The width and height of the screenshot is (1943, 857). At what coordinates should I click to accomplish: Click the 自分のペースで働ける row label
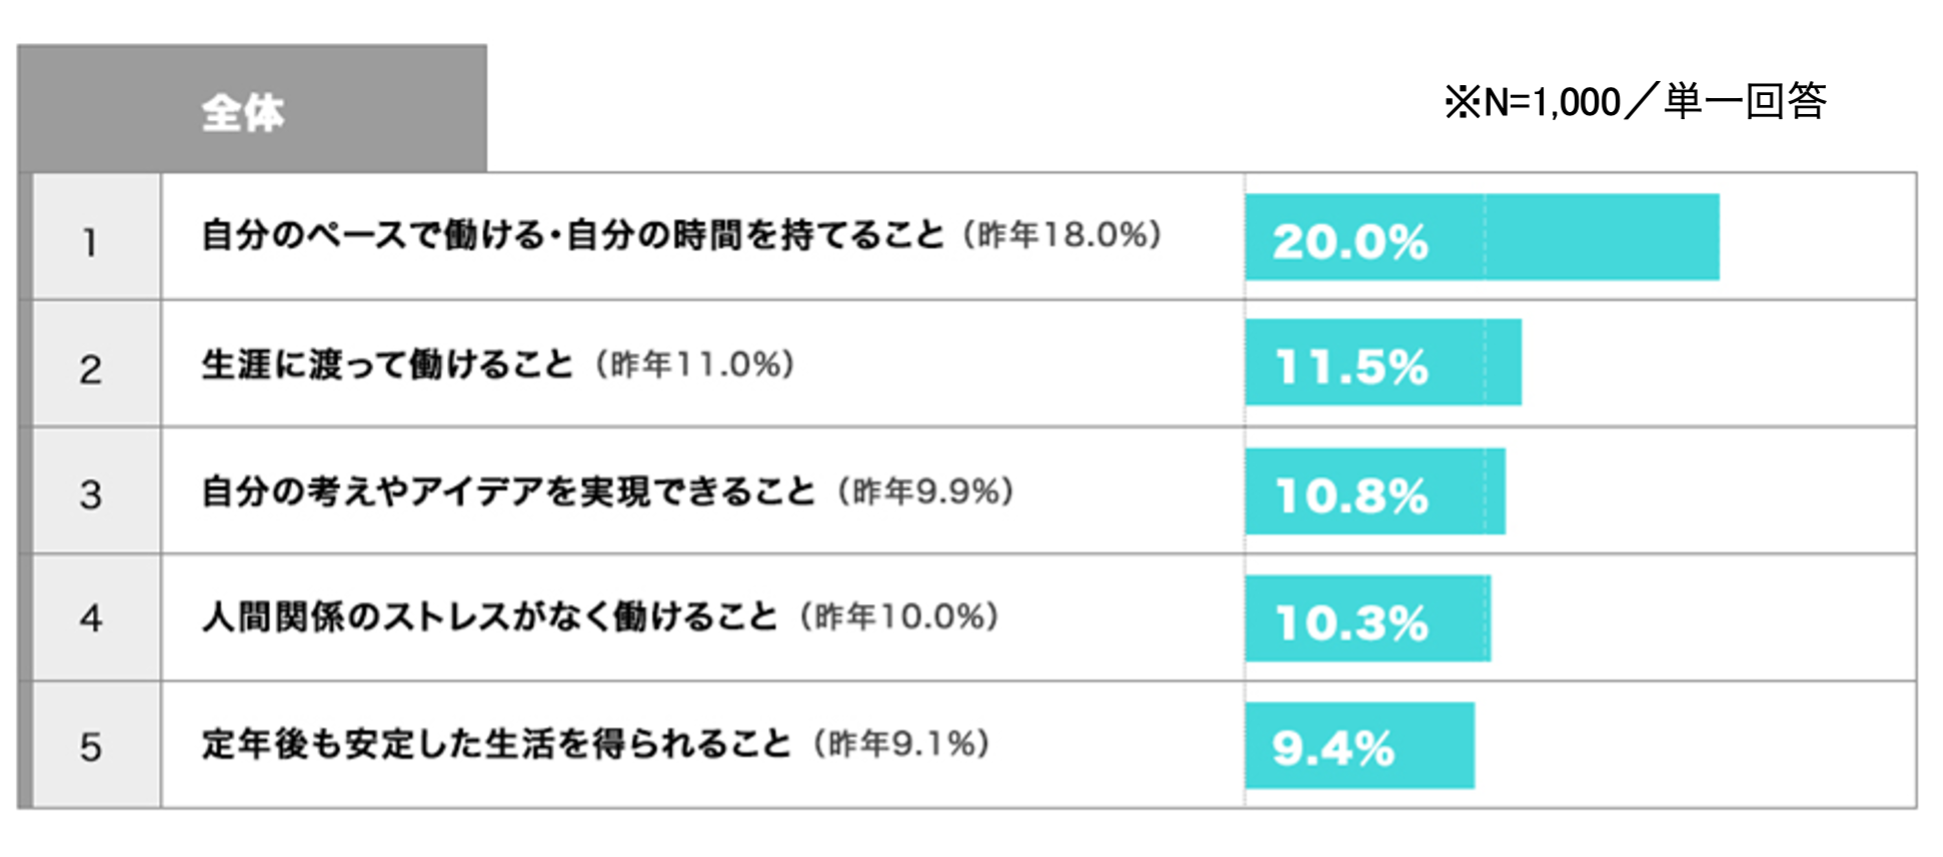[572, 236]
